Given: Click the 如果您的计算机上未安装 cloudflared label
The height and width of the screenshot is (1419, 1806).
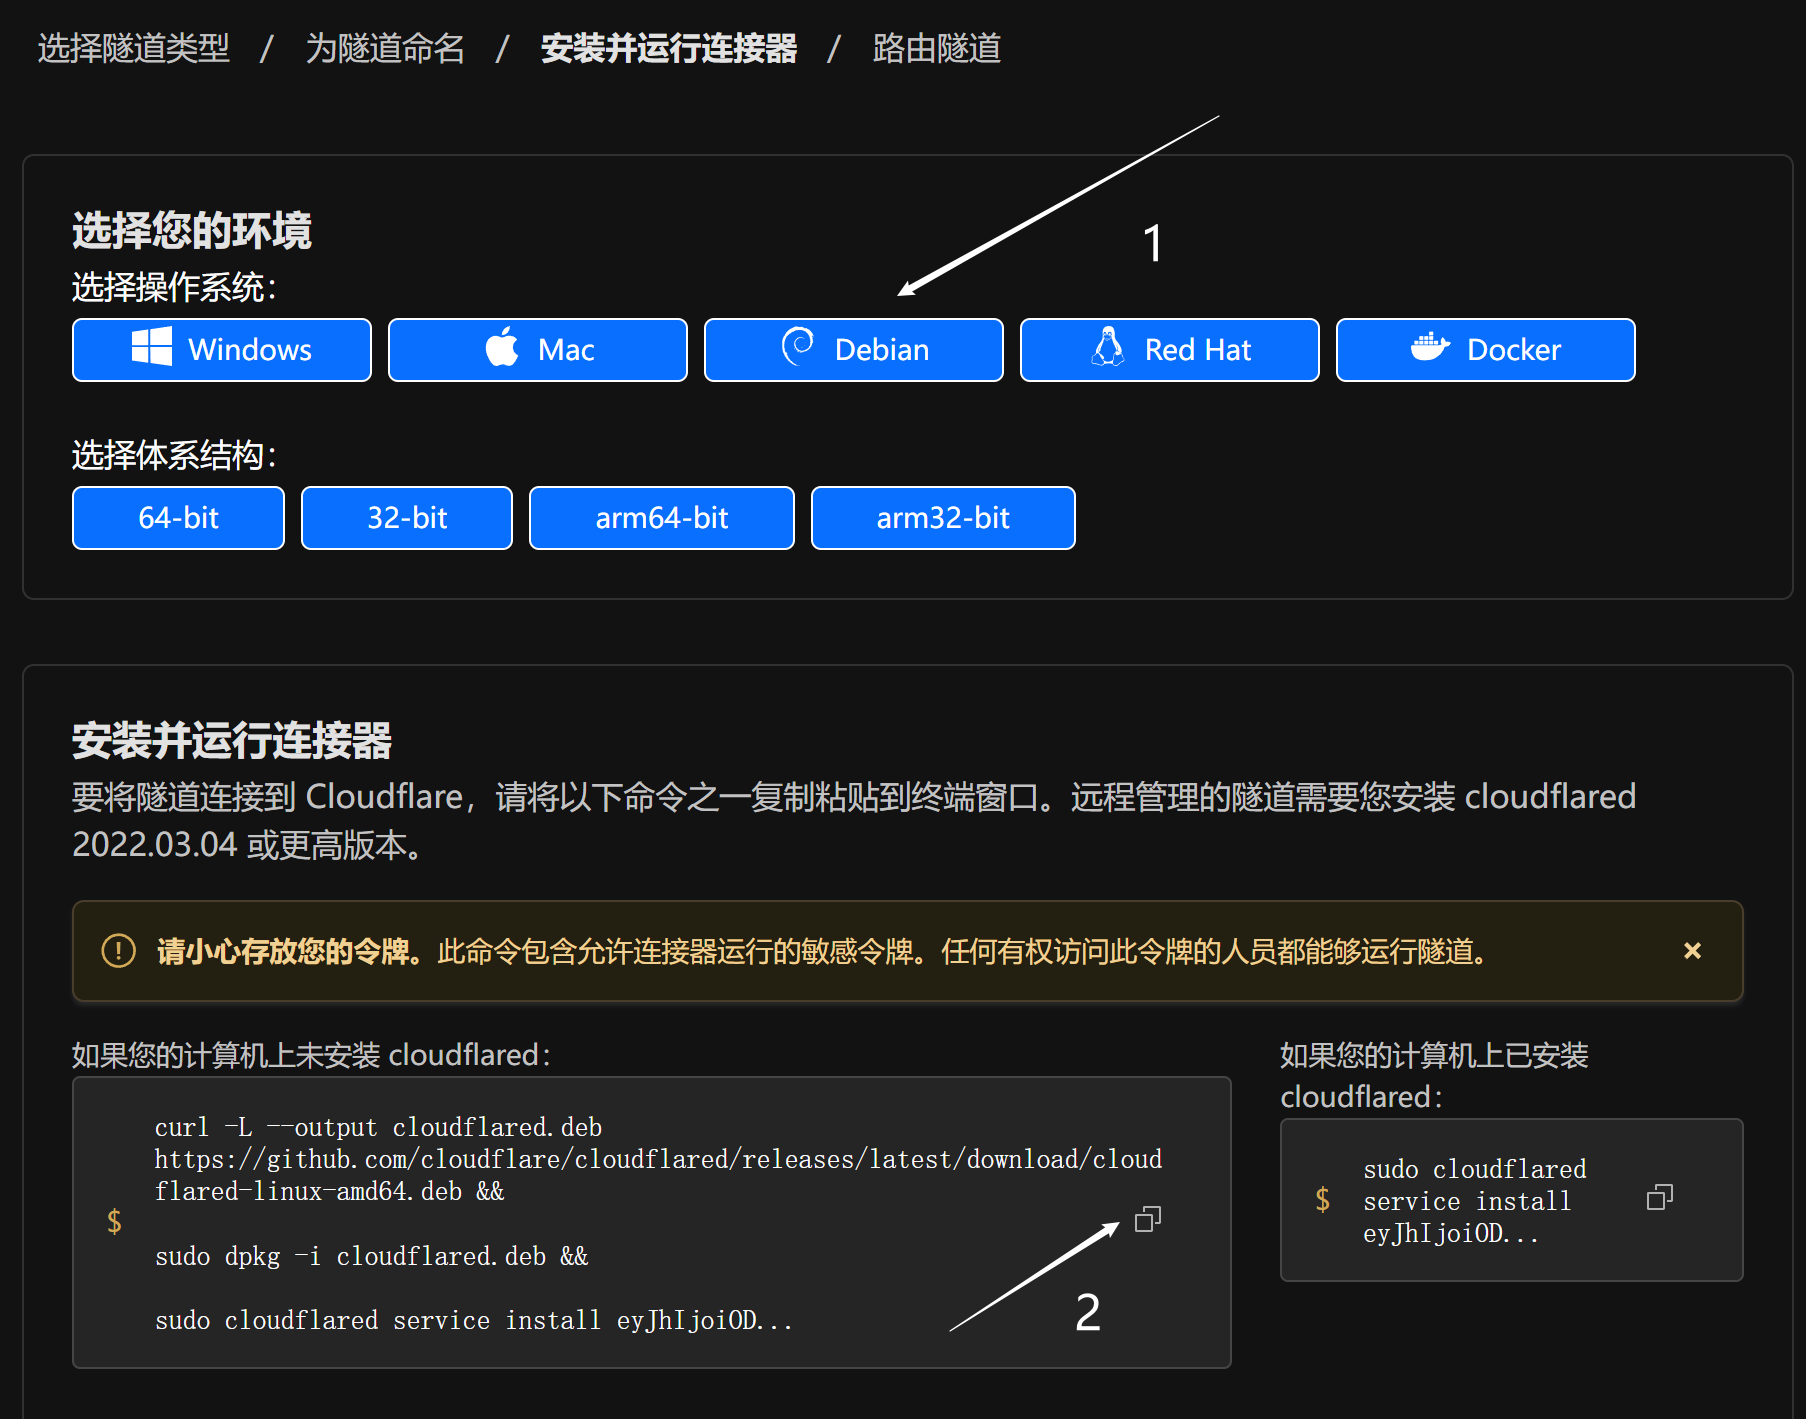Looking at the screenshot, I should tap(311, 1055).
